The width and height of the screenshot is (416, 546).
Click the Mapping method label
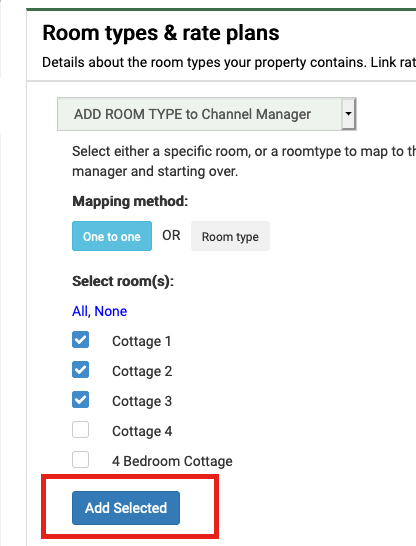tap(130, 201)
